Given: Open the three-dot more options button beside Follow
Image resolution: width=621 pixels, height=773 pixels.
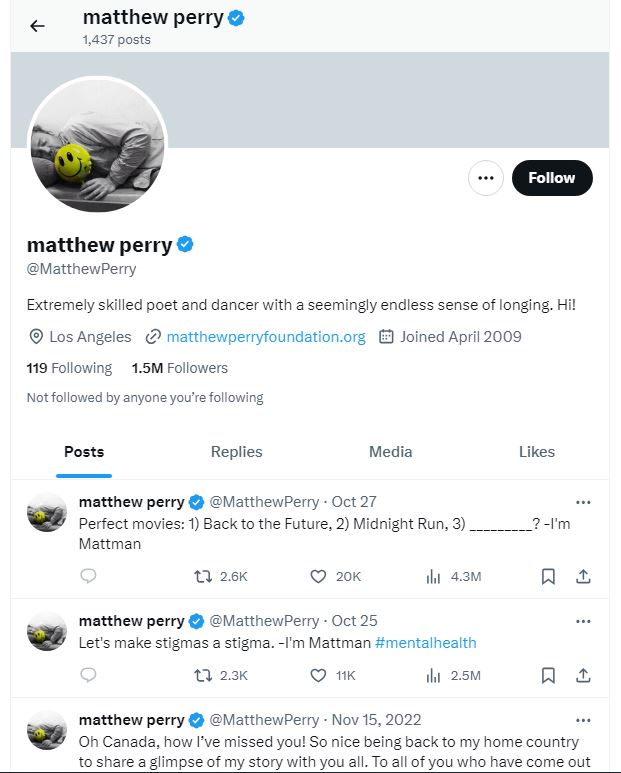Looking at the screenshot, I should (485, 178).
